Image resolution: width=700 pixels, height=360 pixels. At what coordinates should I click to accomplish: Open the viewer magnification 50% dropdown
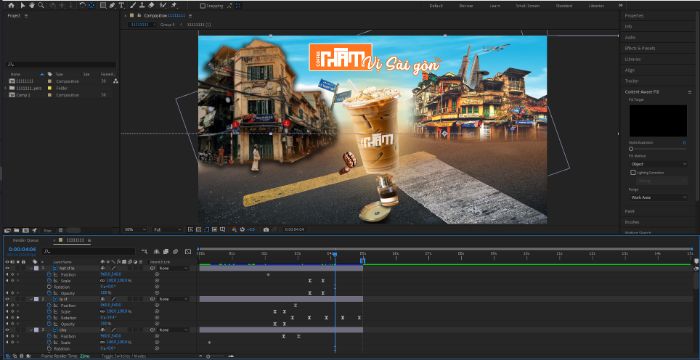coord(136,230)
